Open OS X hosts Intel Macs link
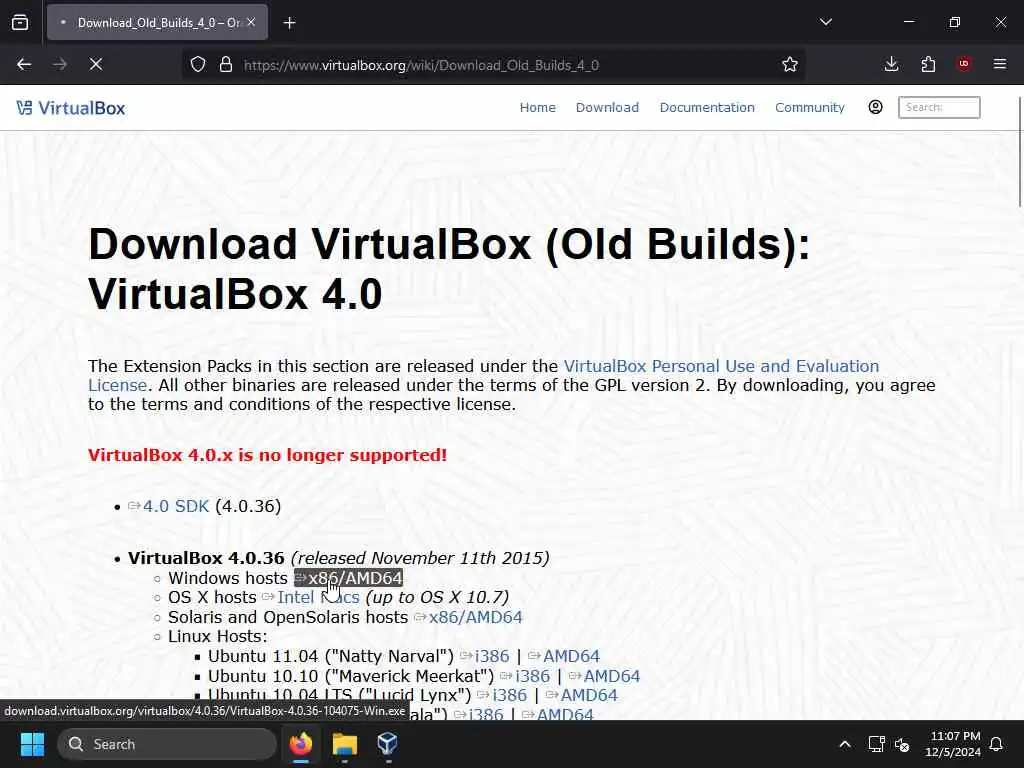 [x=318, y=597]
